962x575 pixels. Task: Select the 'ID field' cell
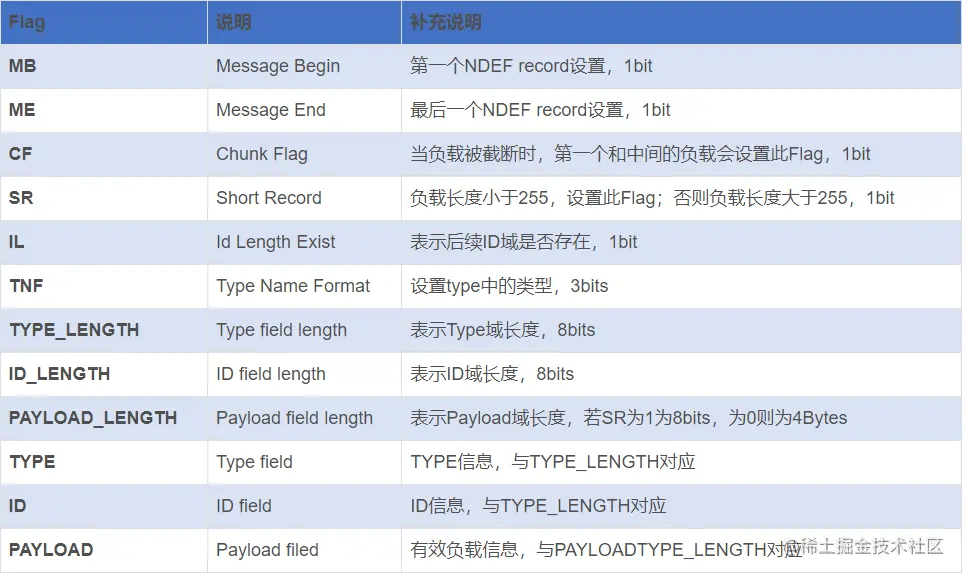(304, 506)
